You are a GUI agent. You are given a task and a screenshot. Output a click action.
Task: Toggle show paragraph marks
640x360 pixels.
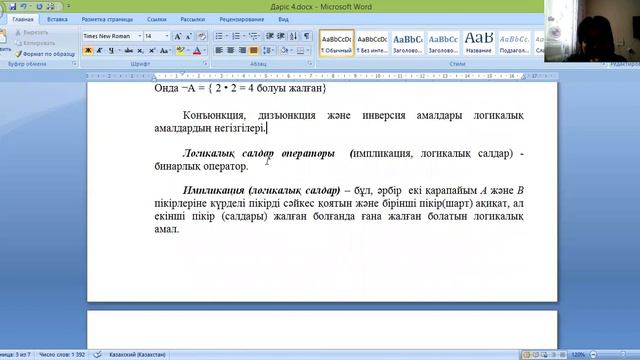point(307,36)
